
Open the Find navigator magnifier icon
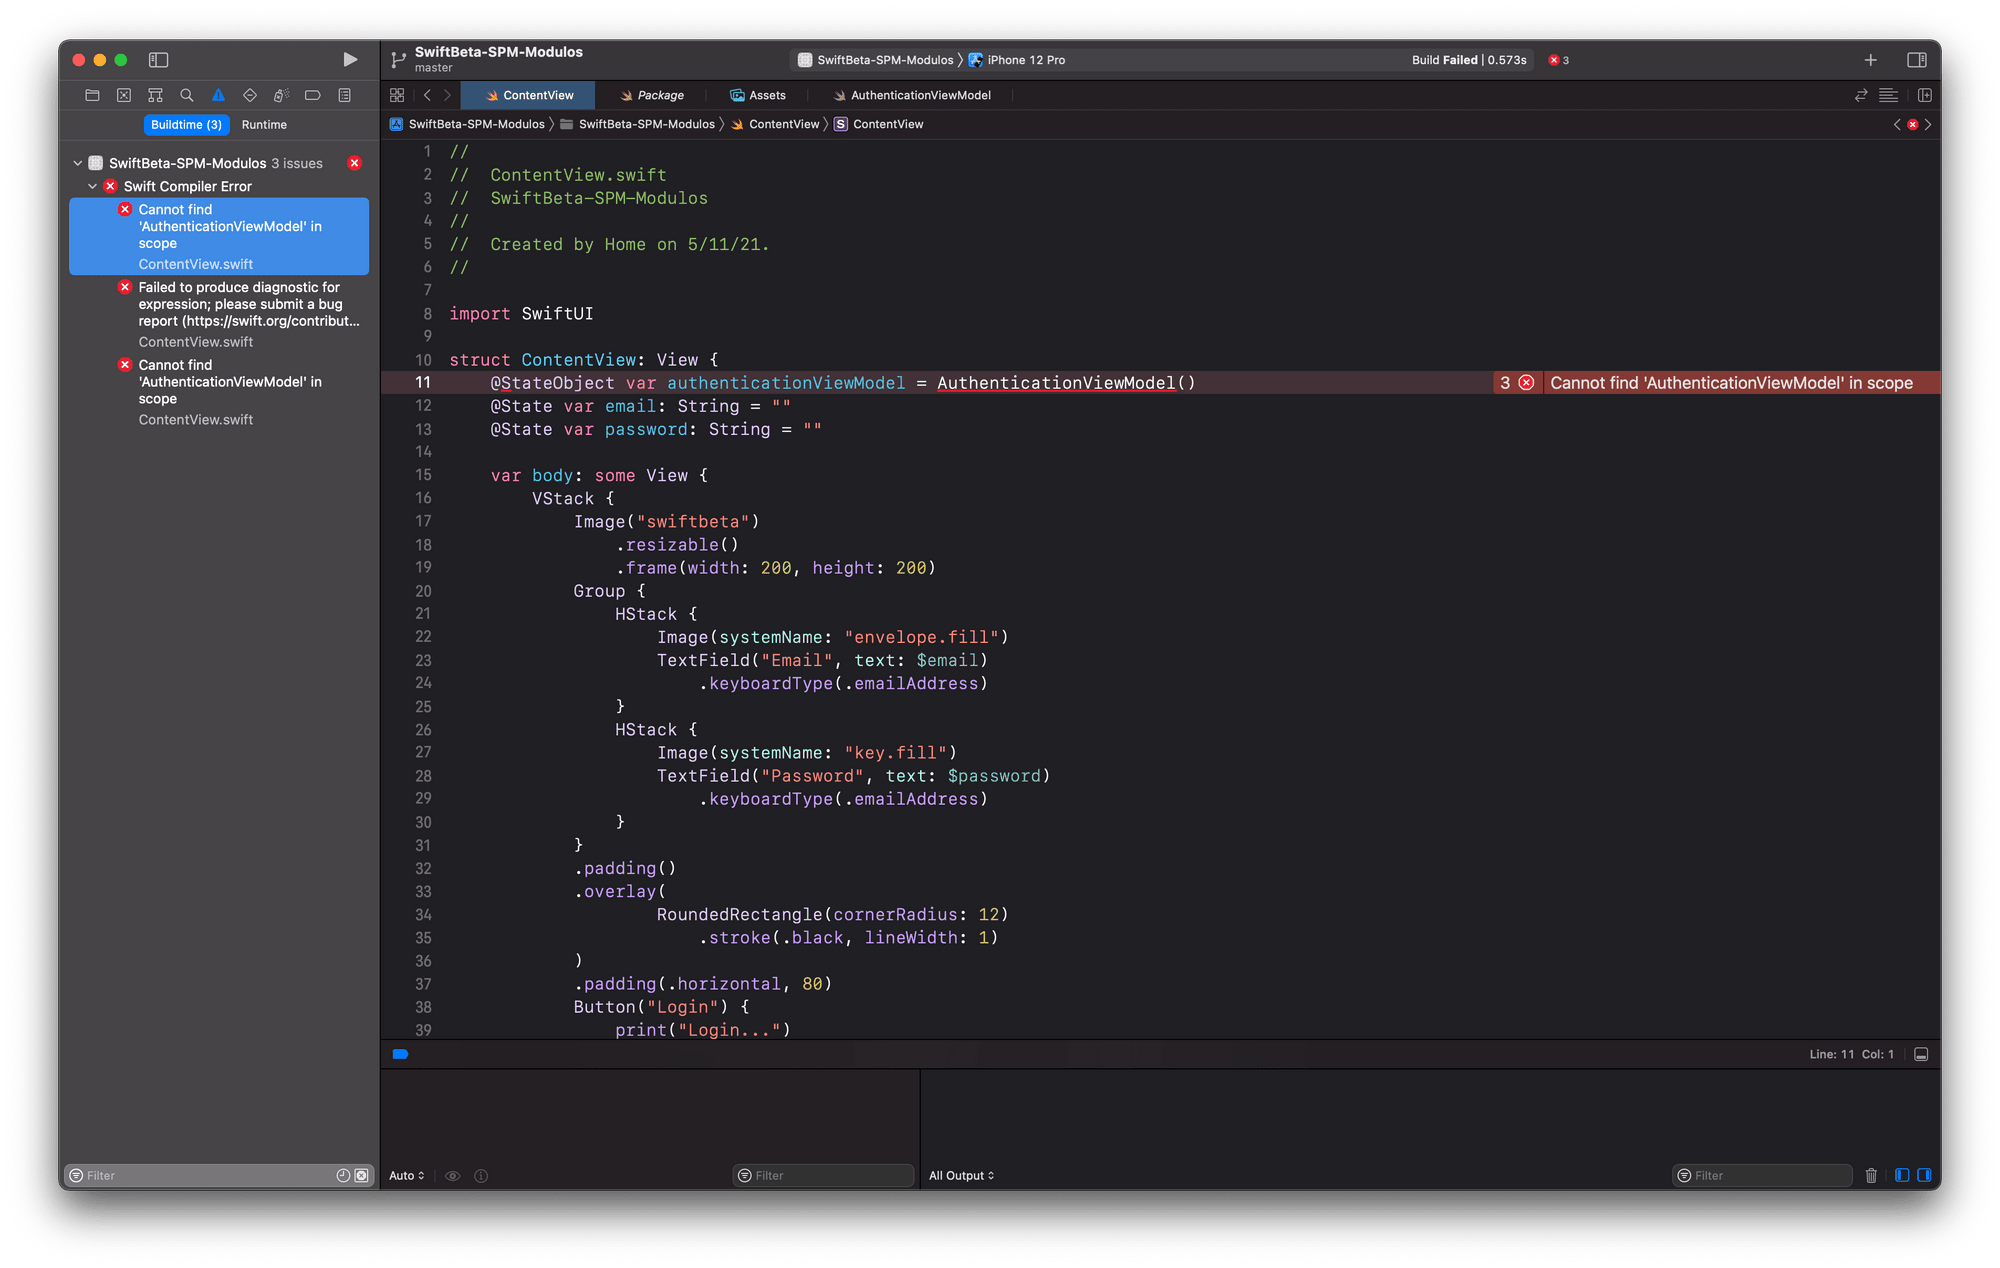[x=187, y=95]
